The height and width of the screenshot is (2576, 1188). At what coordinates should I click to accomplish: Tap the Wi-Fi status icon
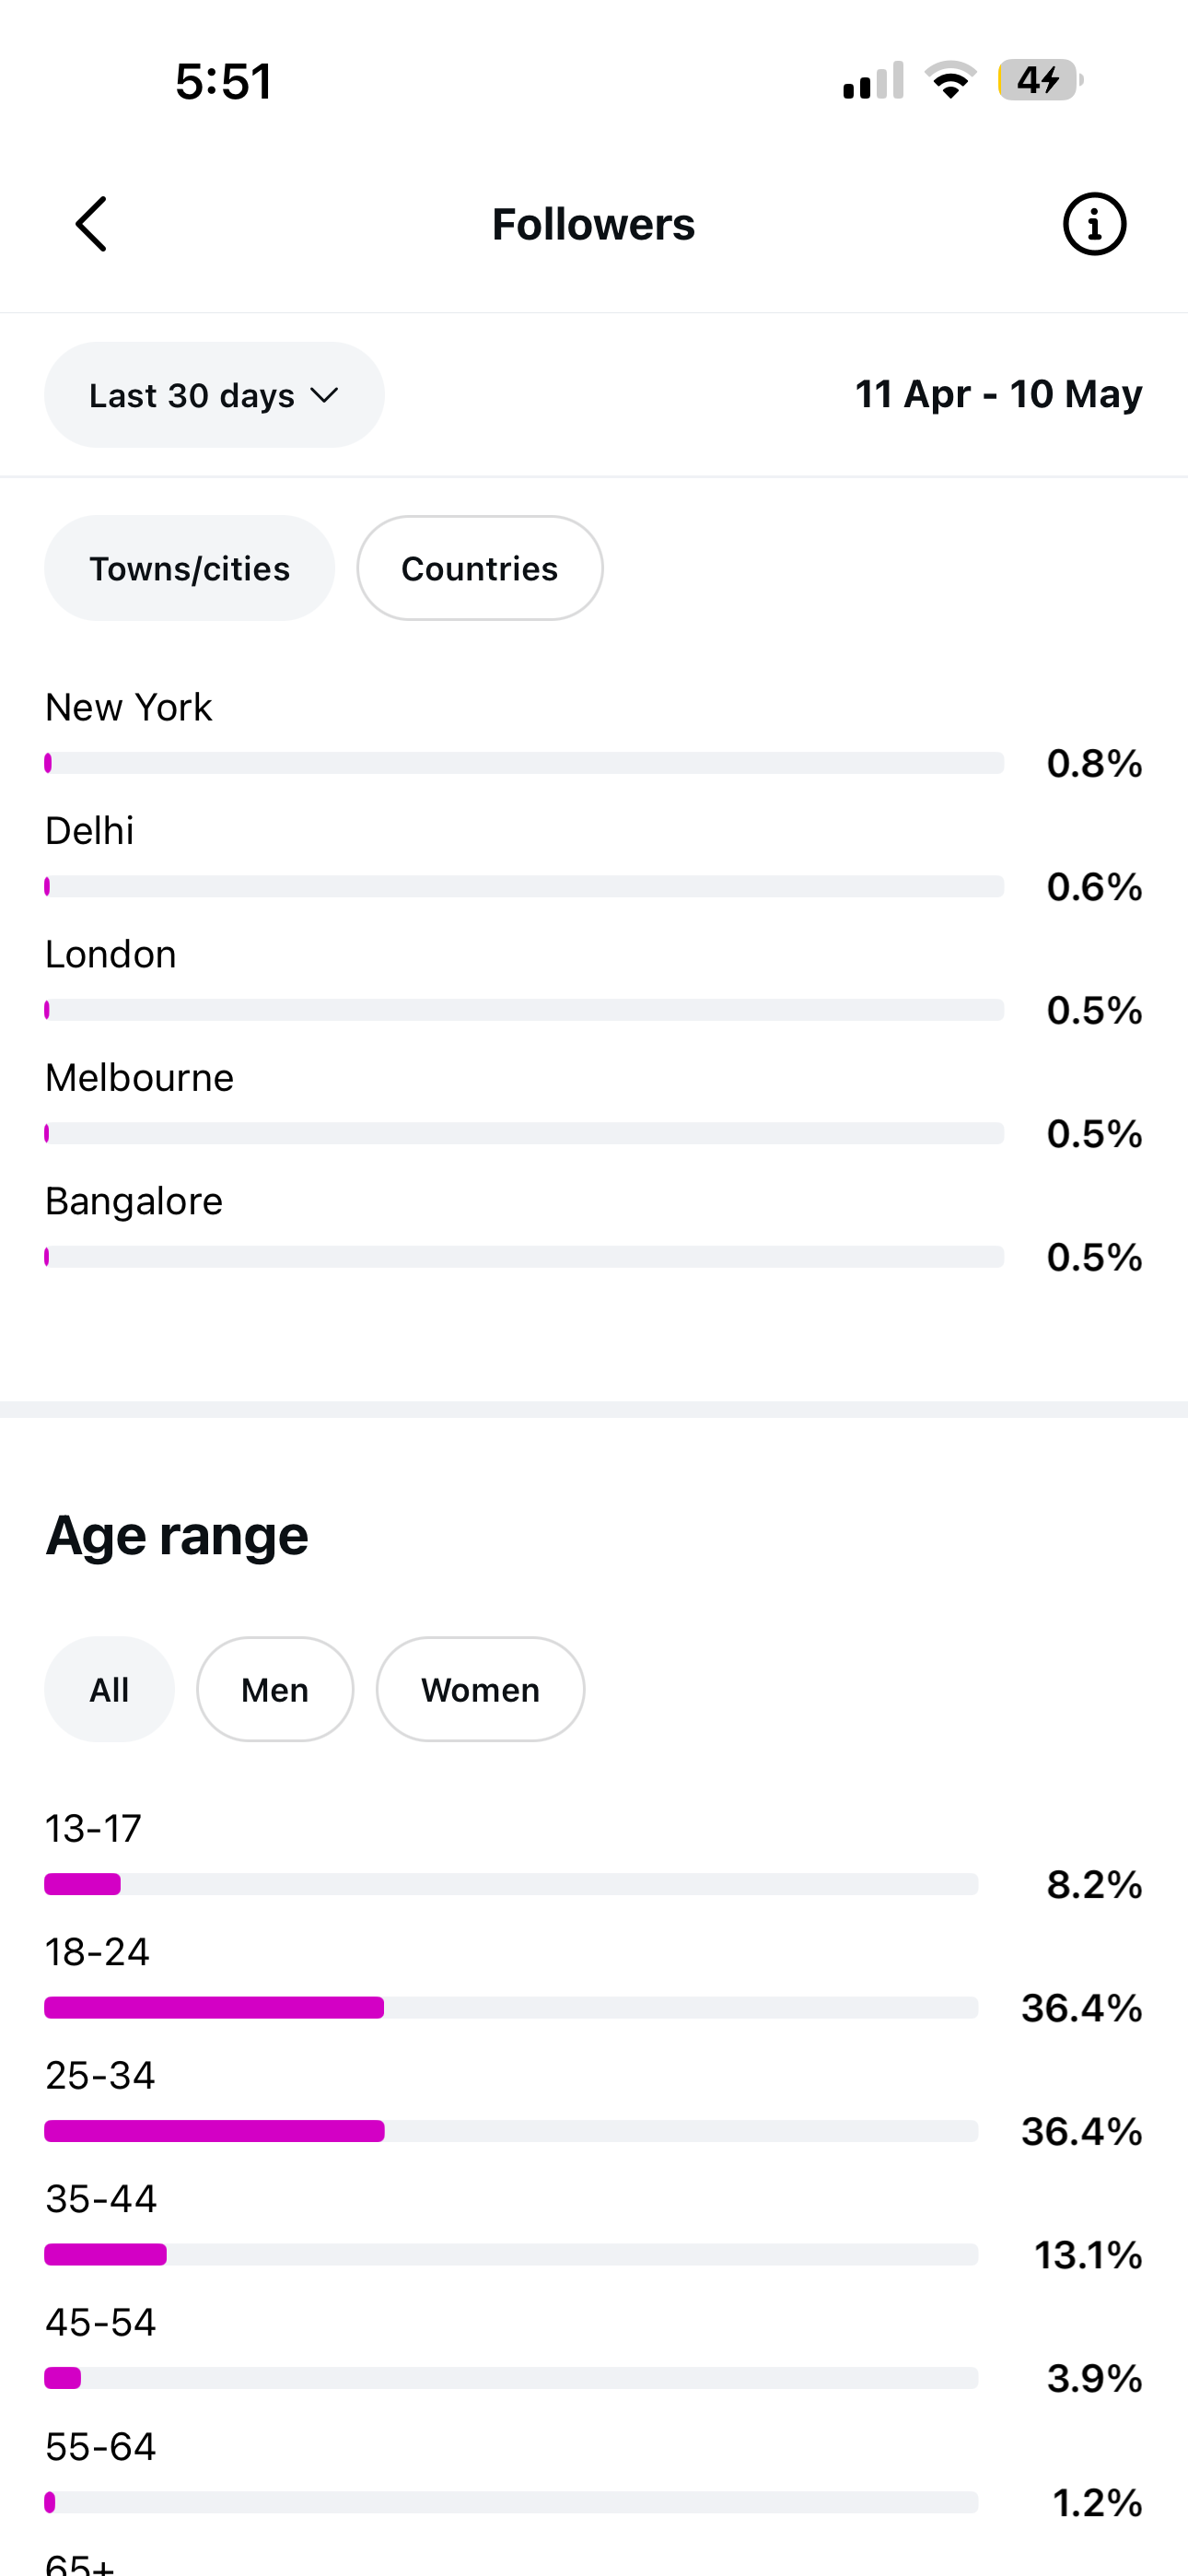point(950,80)
